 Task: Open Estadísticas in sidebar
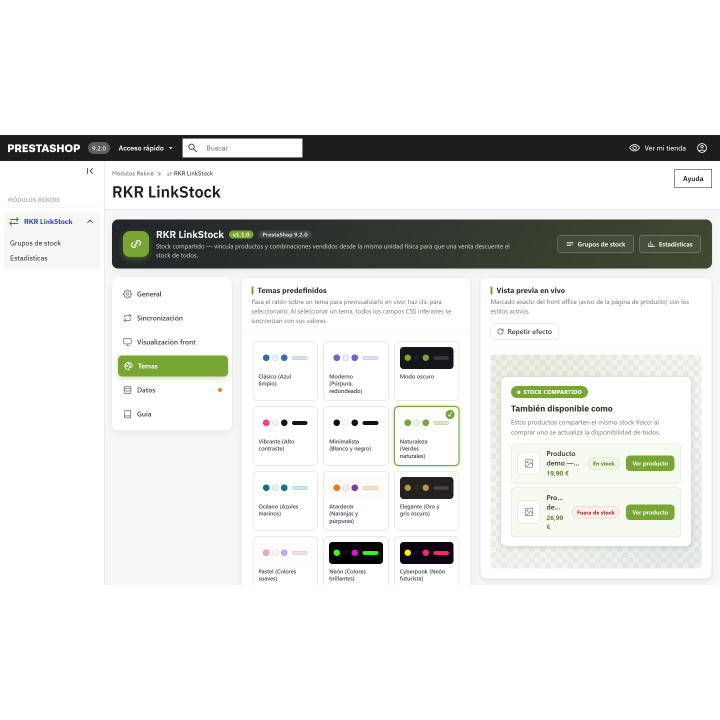pyautogui.click(x=28, y=258)
